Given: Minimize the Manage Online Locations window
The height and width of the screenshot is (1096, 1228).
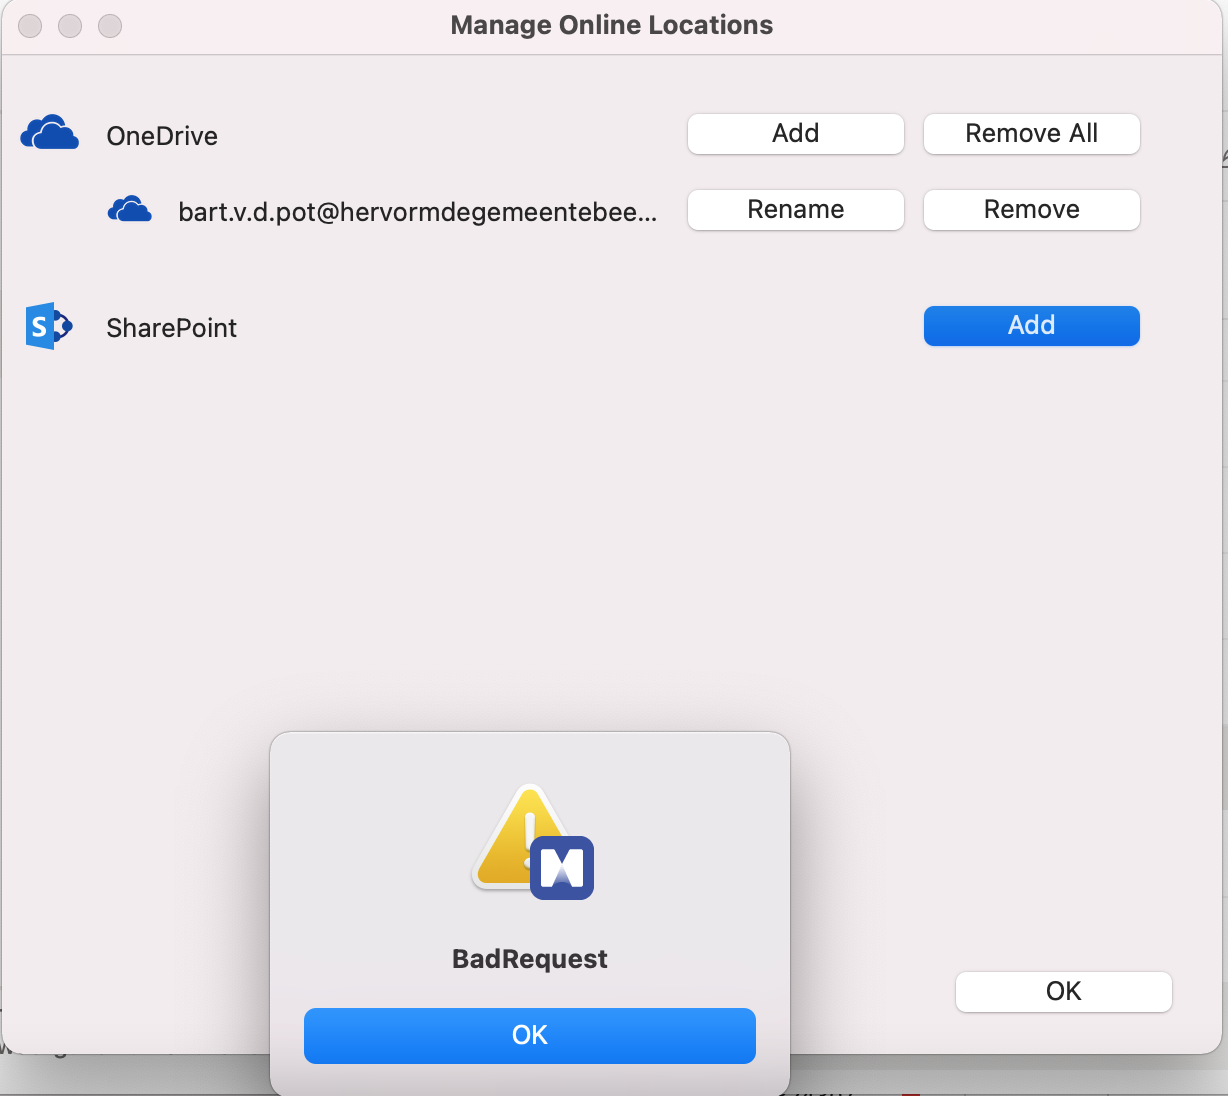Looking at the screenshot, I should pos(70,26).
